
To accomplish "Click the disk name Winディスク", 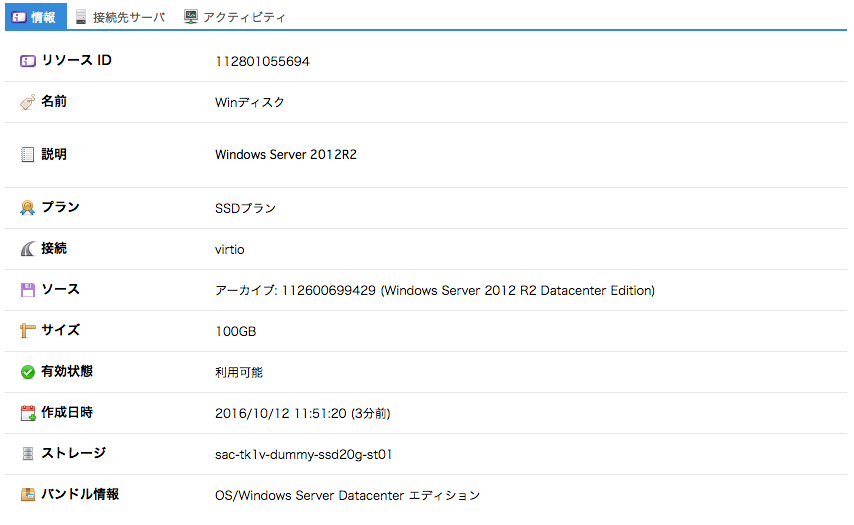I will point(249,103).
